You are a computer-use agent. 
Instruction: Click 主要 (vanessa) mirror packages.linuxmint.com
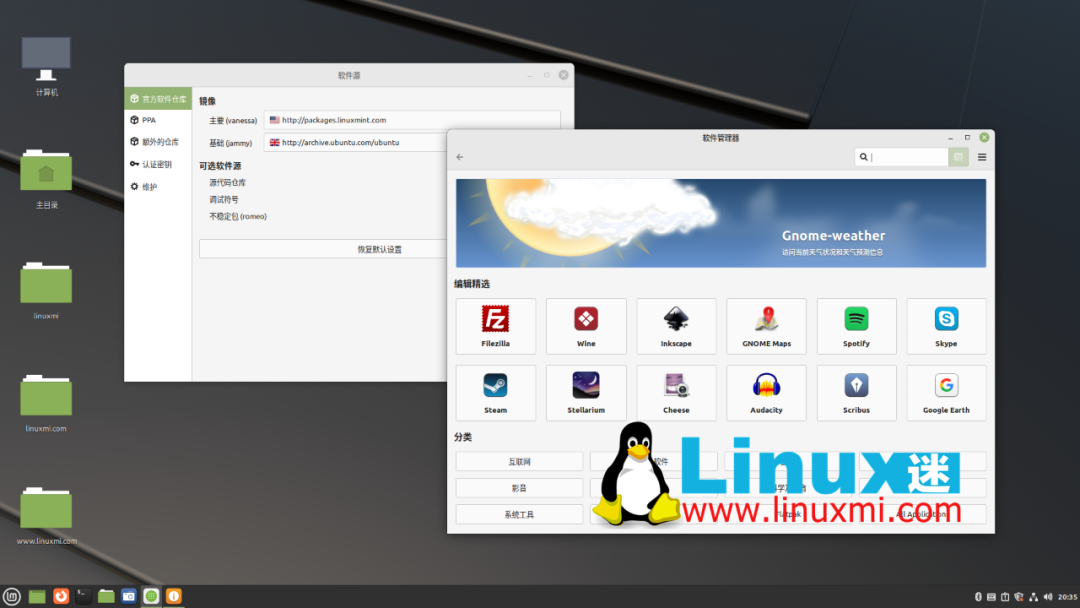coord(412,120)
